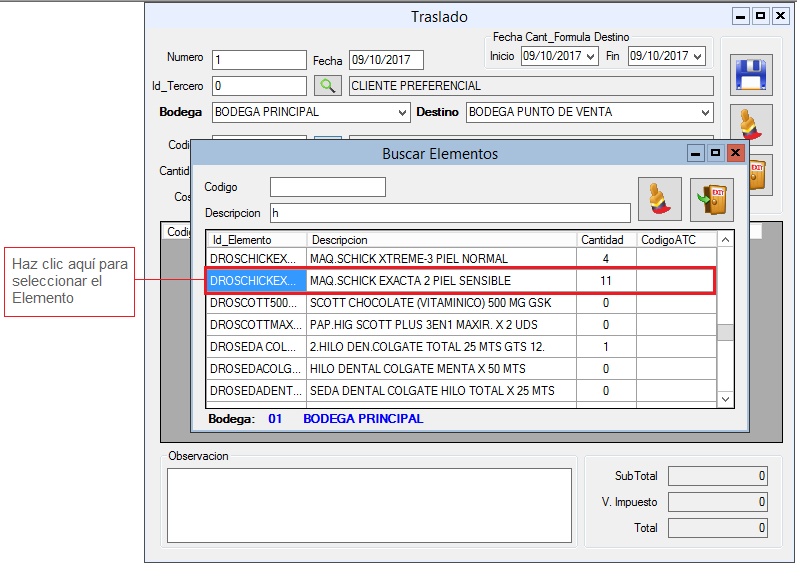The height and width of the screenshot is (564, 797).
Task: Open the Inicio date picker
Action: [x=590, y=57]
